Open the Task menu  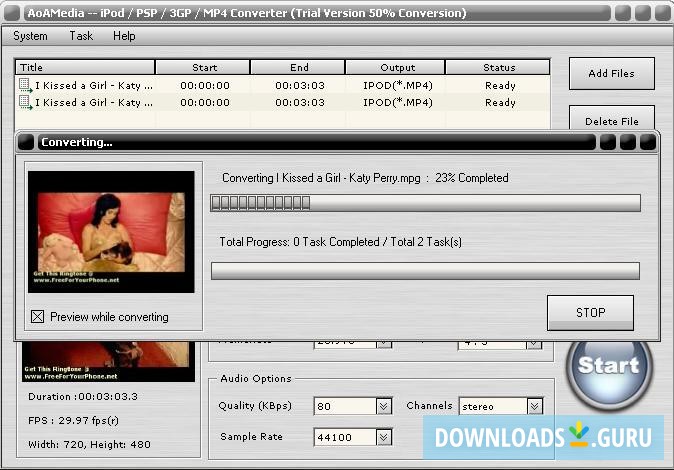pos(81,36)
